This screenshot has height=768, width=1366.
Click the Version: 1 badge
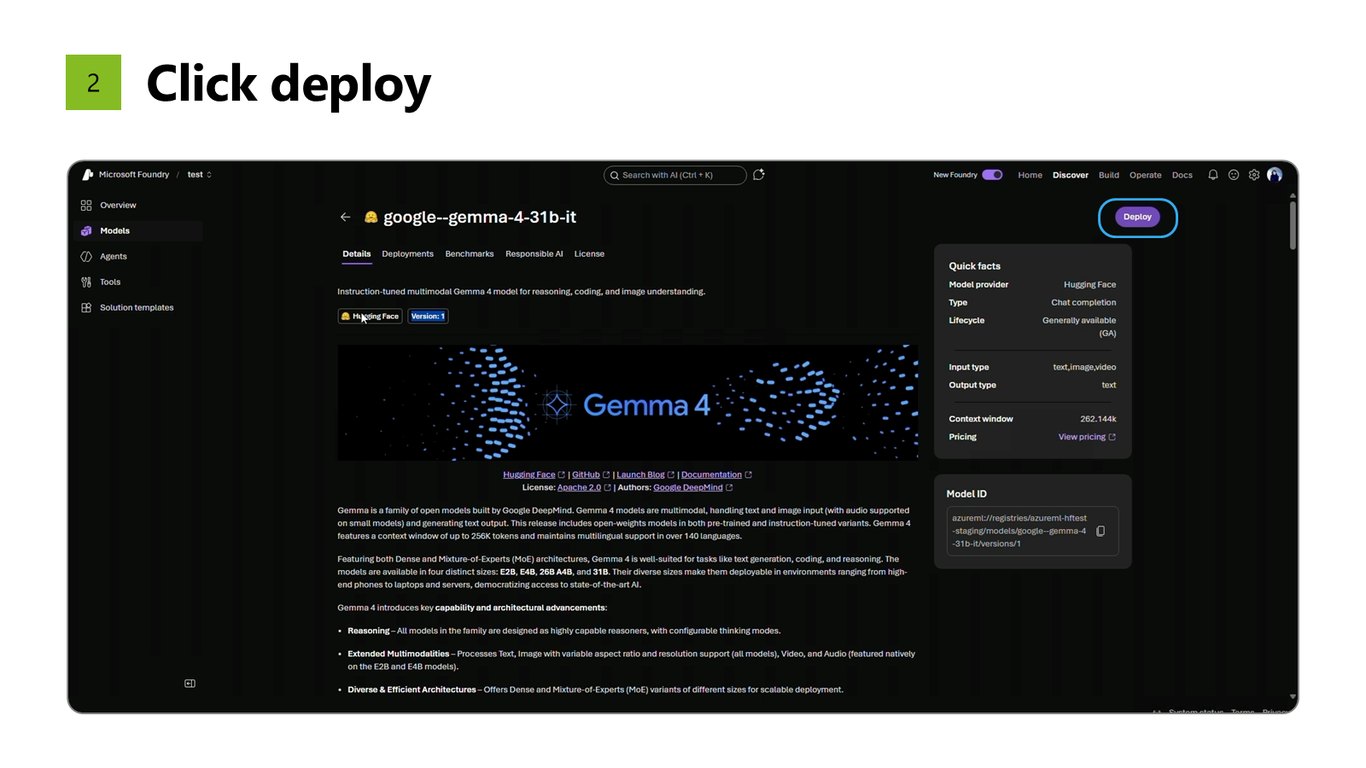[x=427, y=316]
